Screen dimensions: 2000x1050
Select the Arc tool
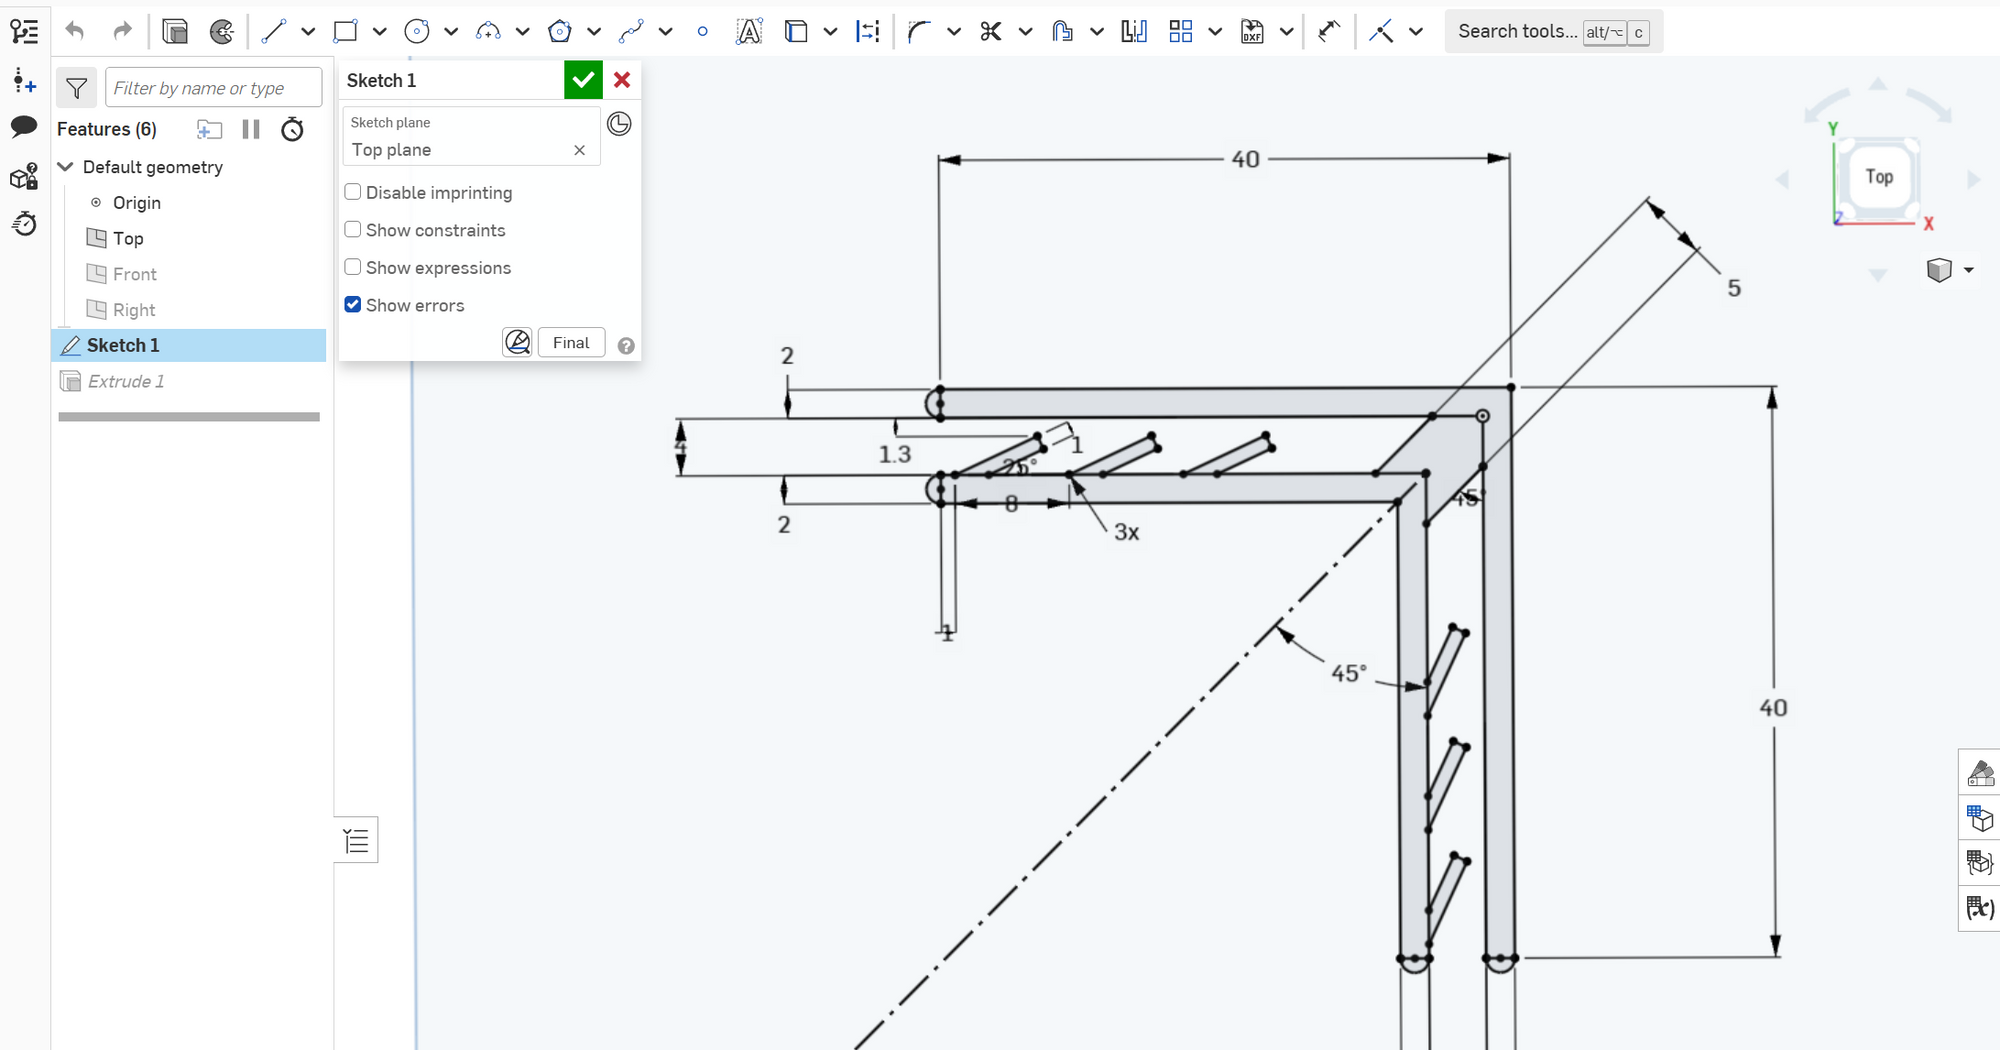[488, 32]
